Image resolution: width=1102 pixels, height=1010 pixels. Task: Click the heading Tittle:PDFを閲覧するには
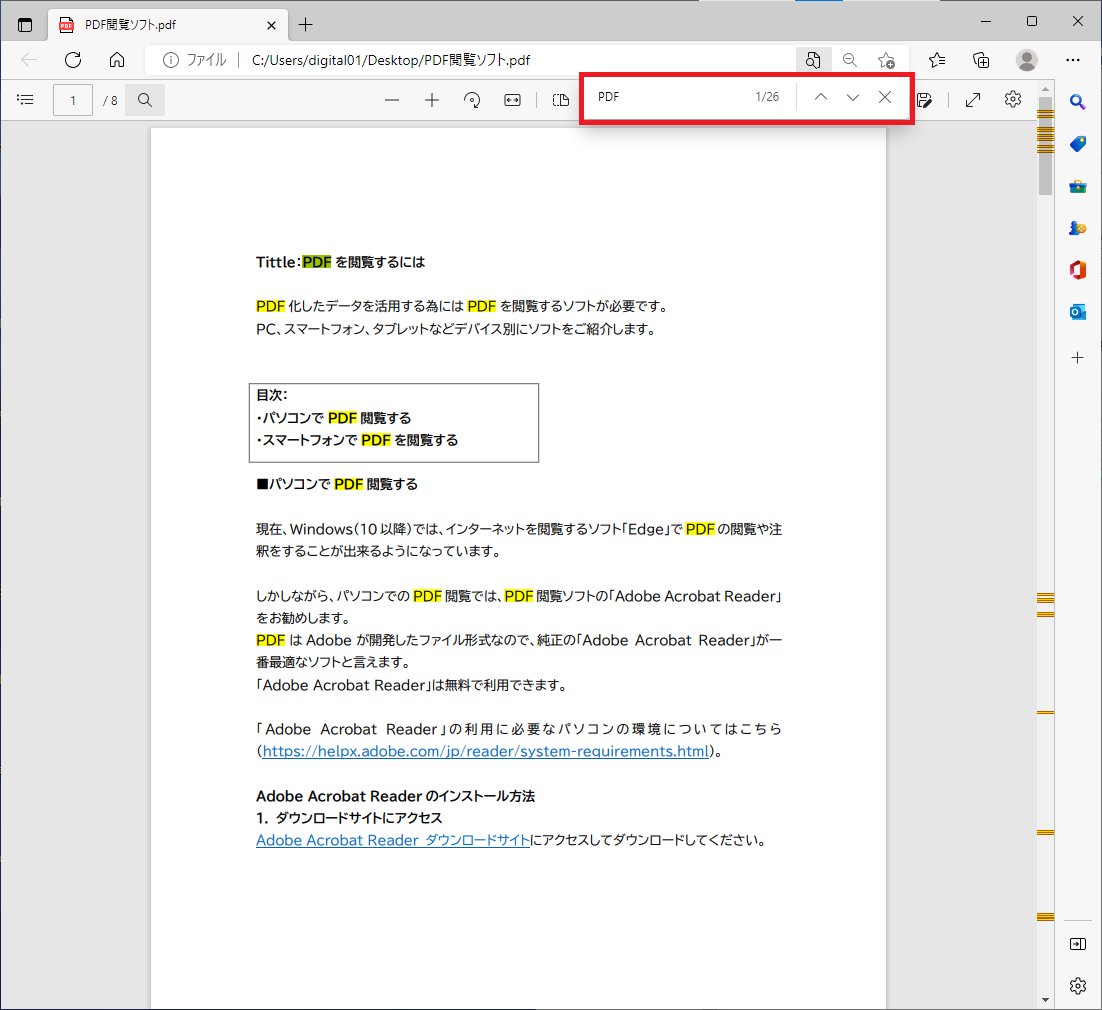pos(340,262)
